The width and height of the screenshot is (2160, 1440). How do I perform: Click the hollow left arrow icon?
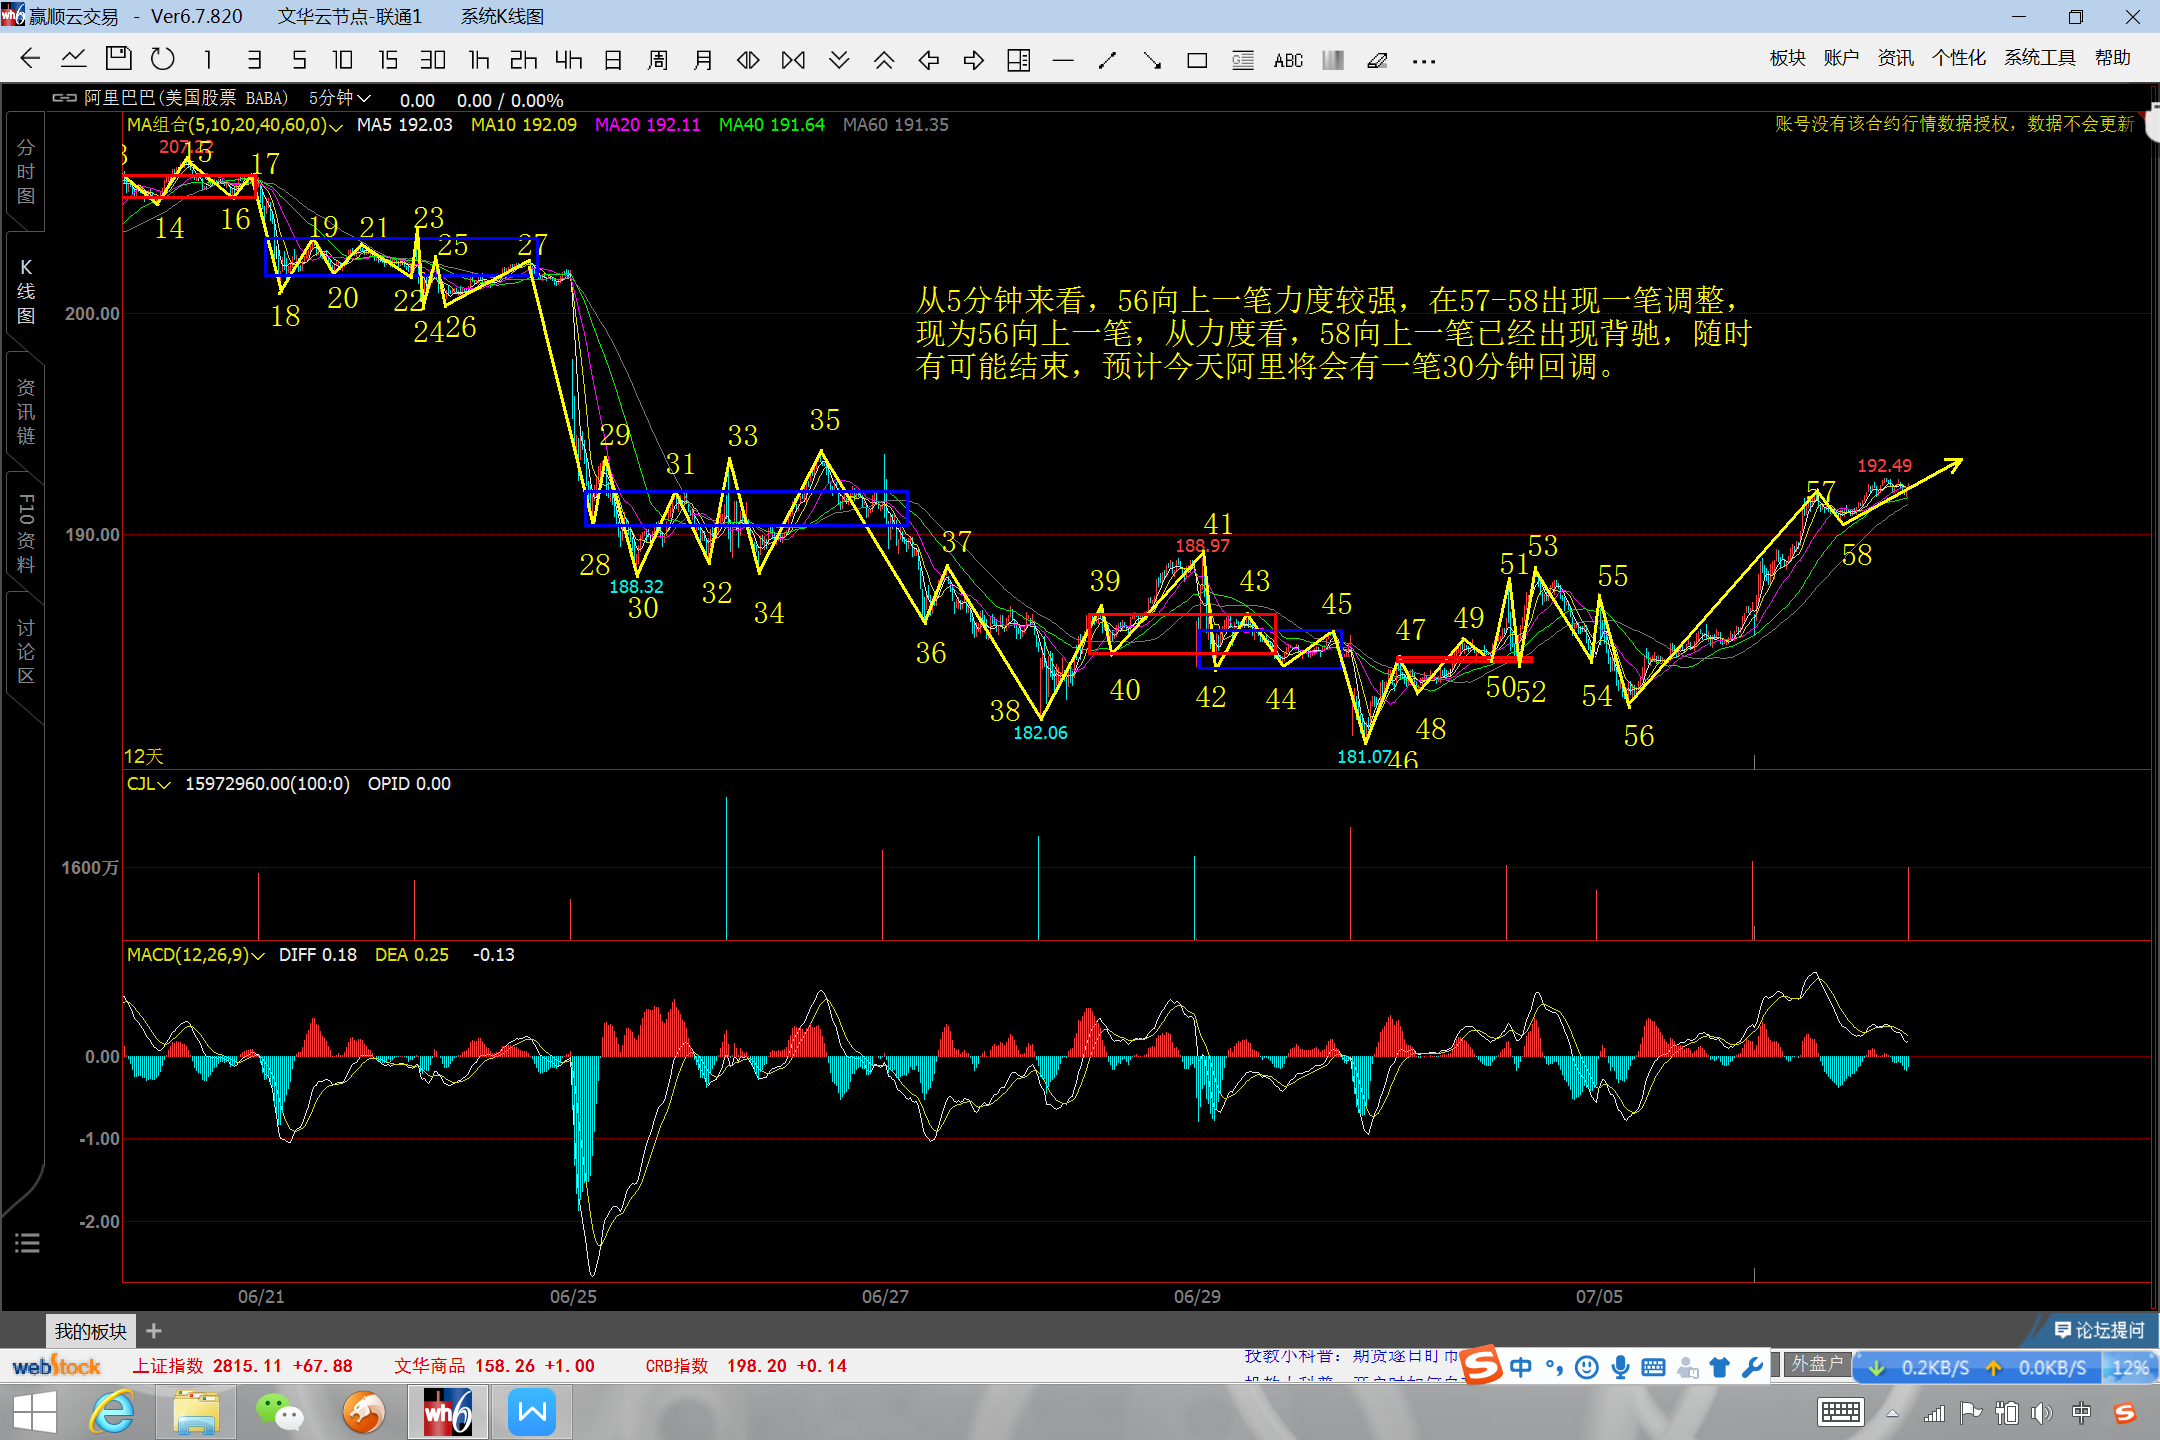(x=929, y=60)
